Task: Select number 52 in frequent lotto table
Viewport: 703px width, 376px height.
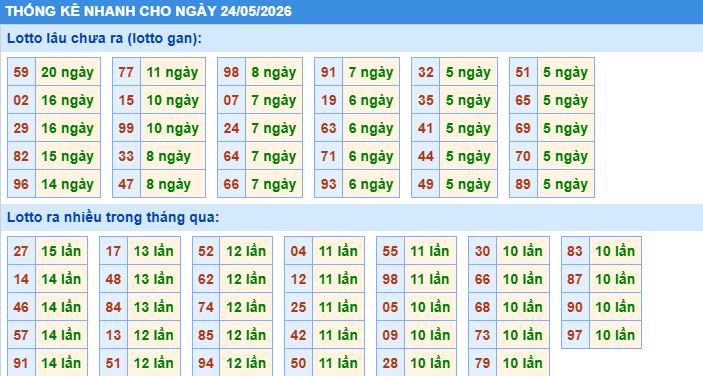Action: 206,251
